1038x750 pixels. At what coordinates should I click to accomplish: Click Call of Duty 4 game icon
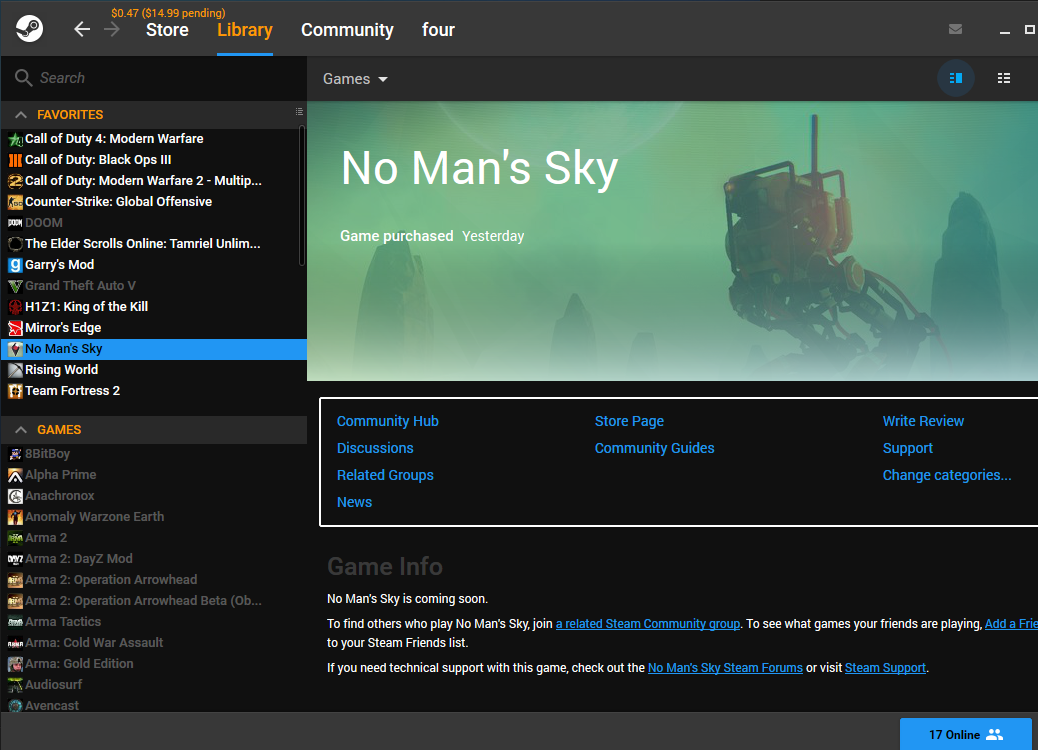(15, 139)
